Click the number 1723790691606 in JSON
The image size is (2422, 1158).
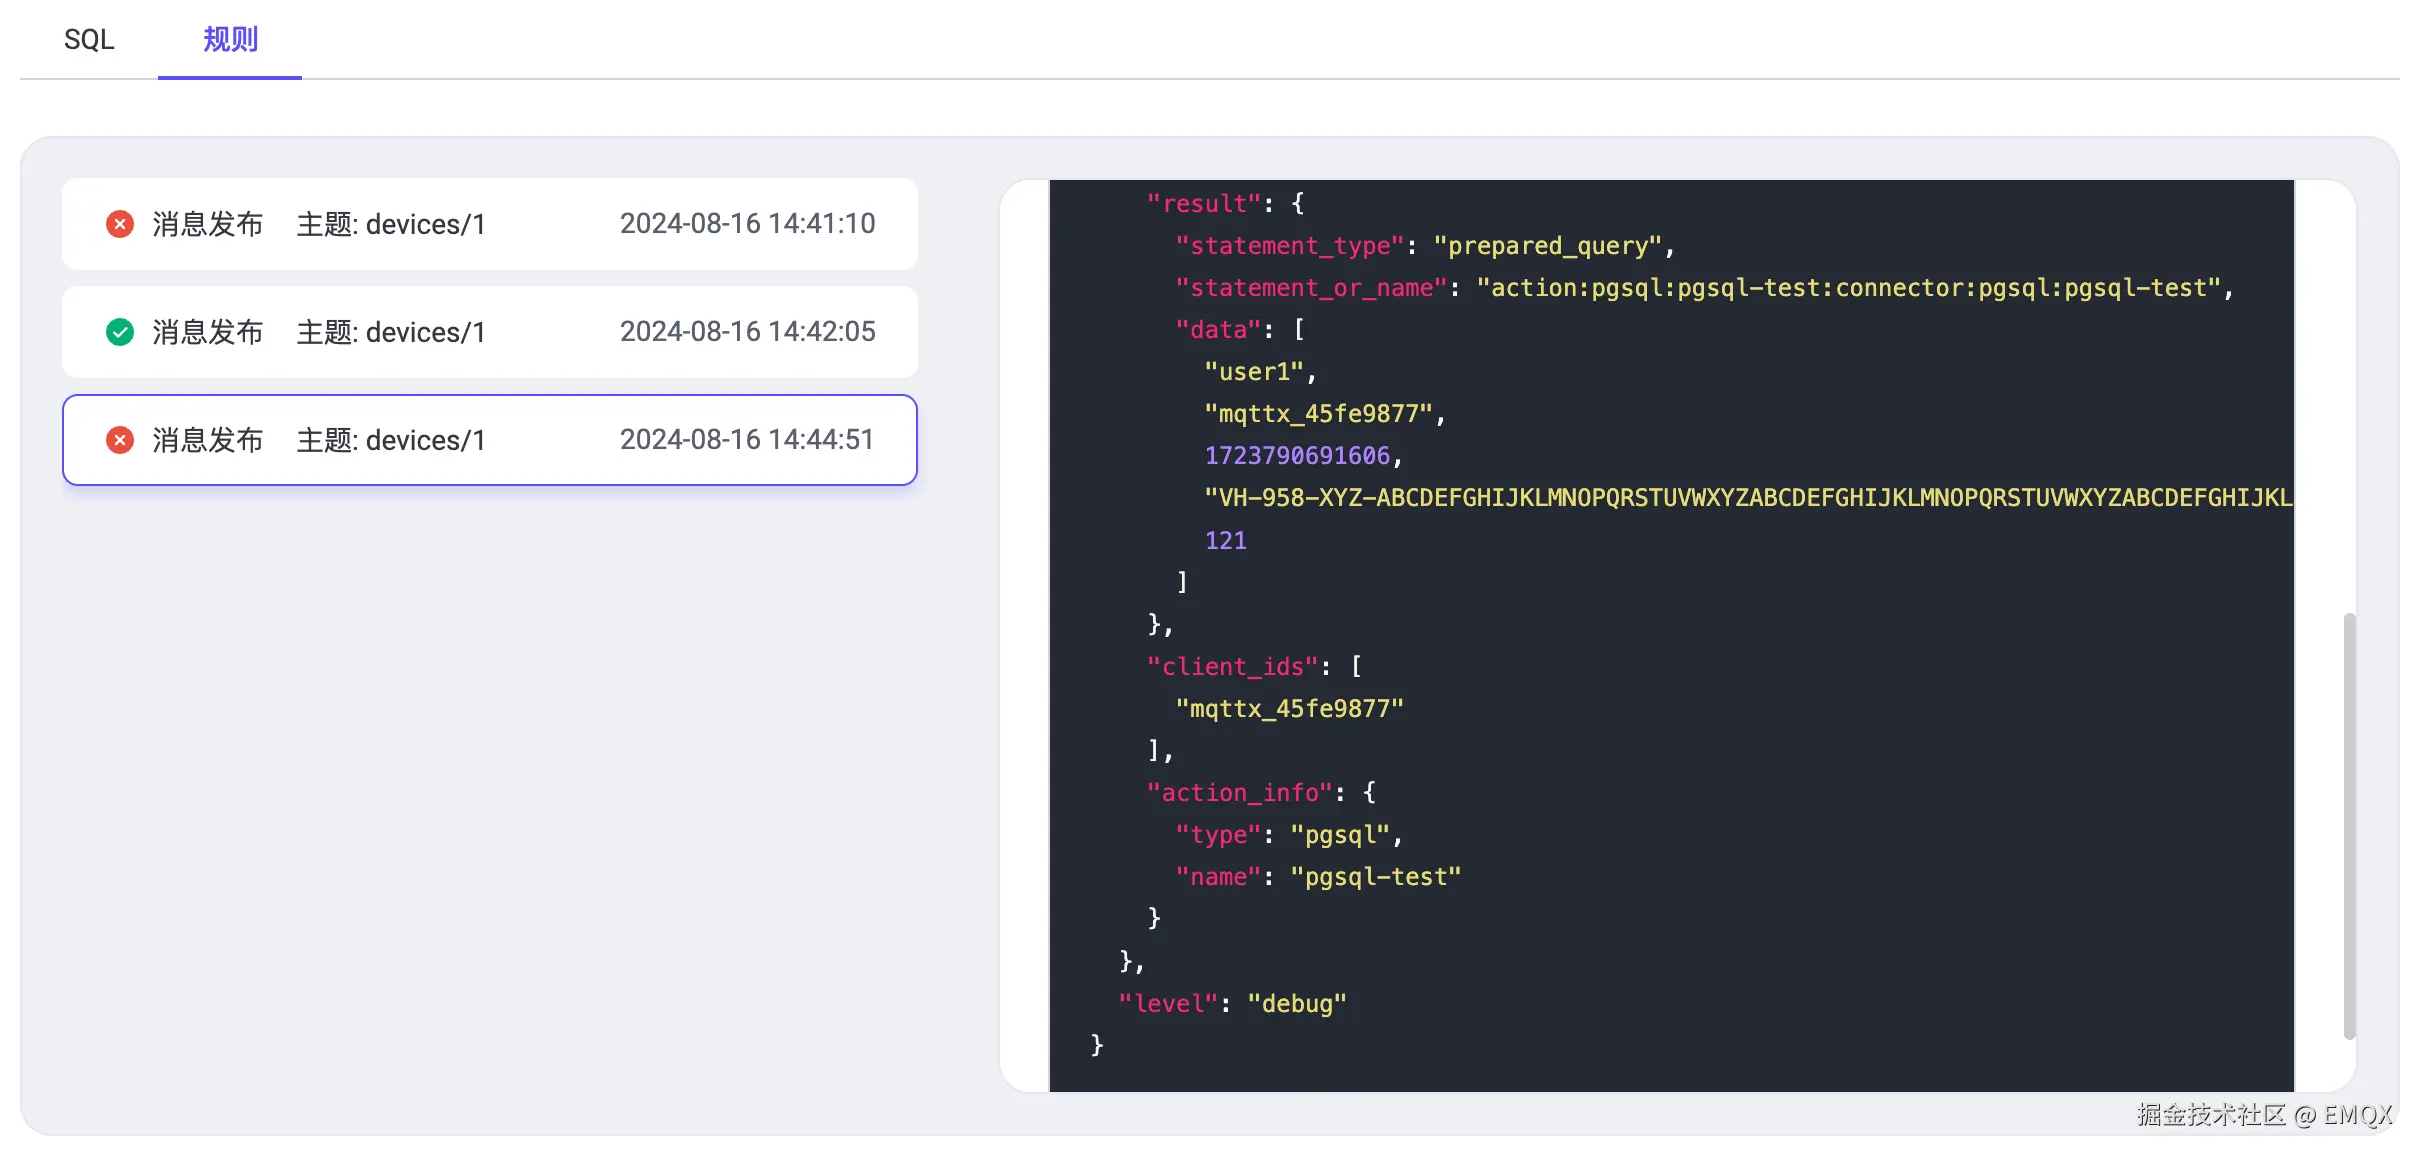(1297, 456)
